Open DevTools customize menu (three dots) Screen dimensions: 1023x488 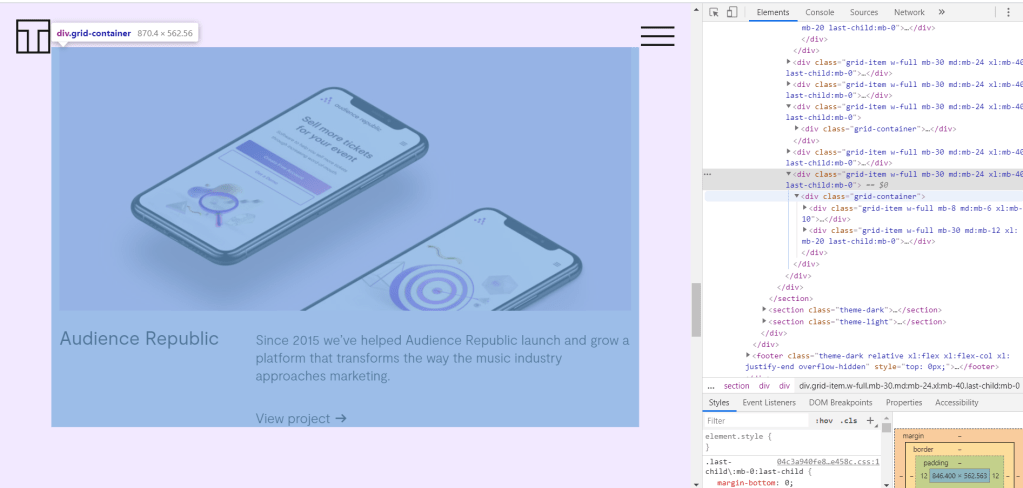pos(1008,12)
